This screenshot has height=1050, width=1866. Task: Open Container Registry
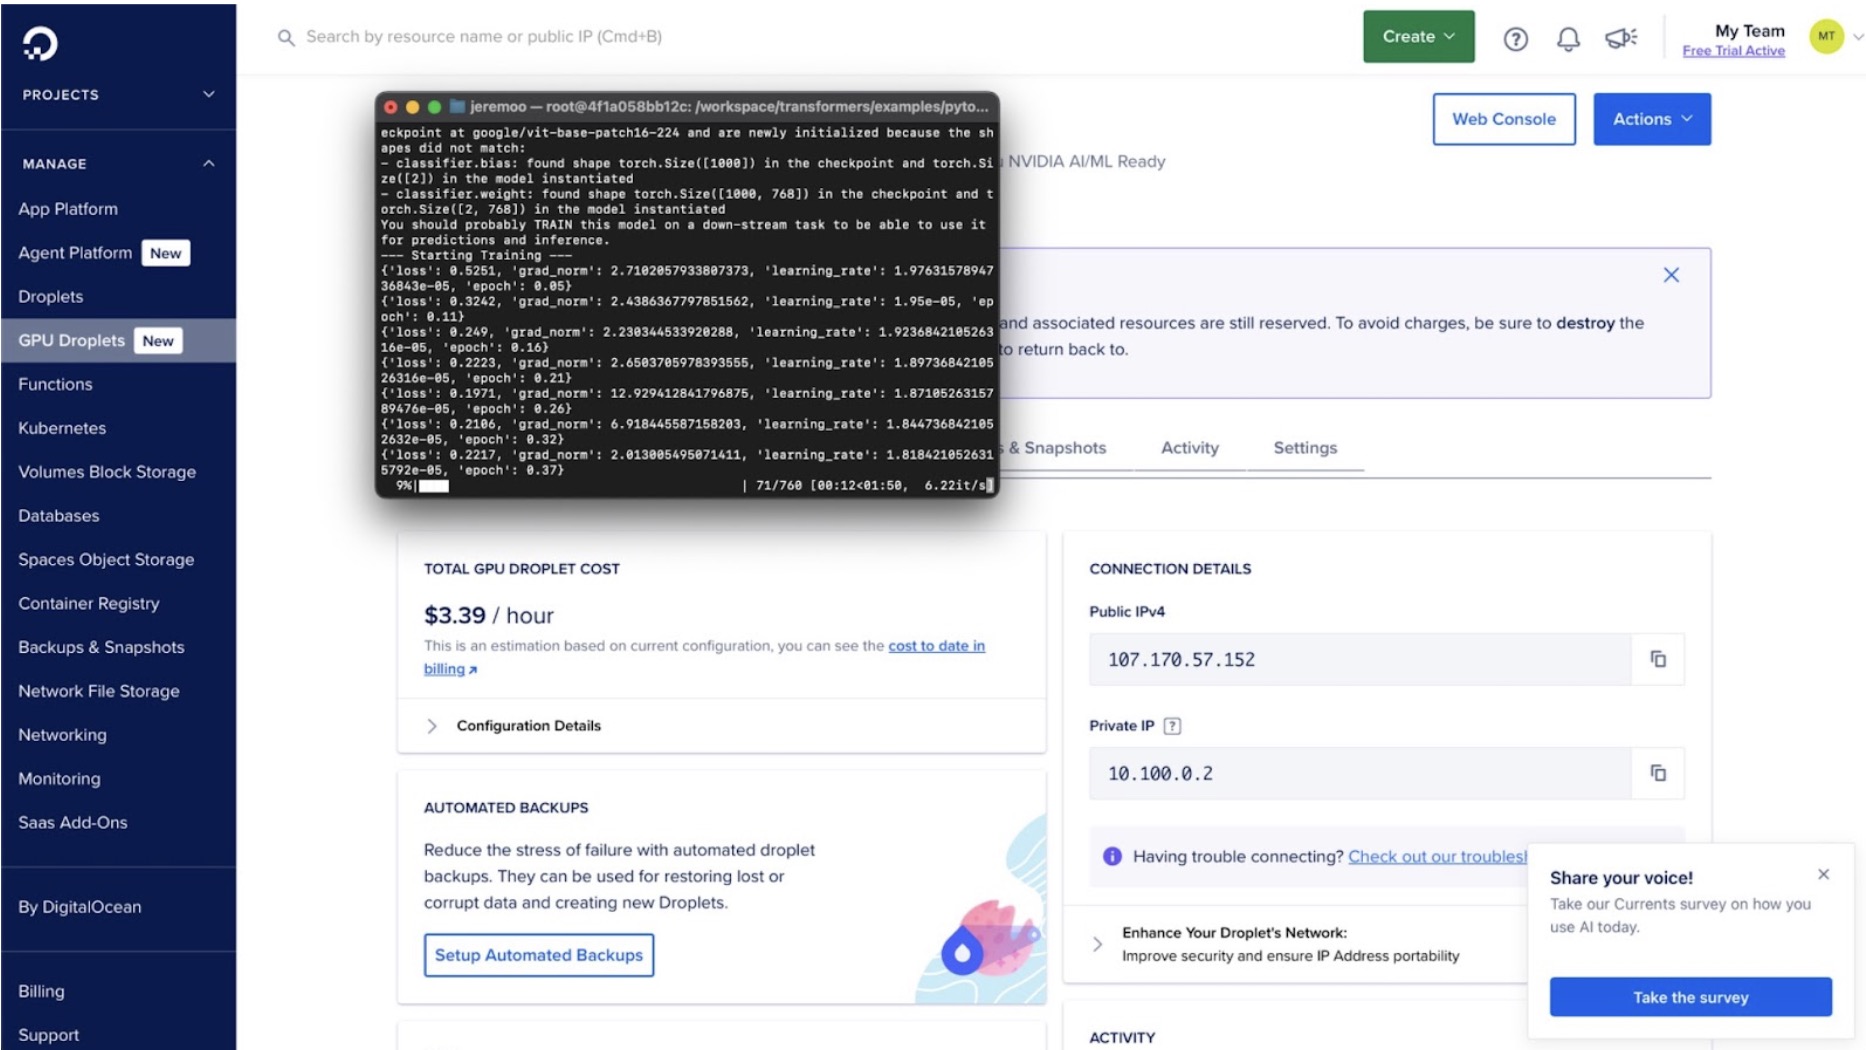point(89,604)
